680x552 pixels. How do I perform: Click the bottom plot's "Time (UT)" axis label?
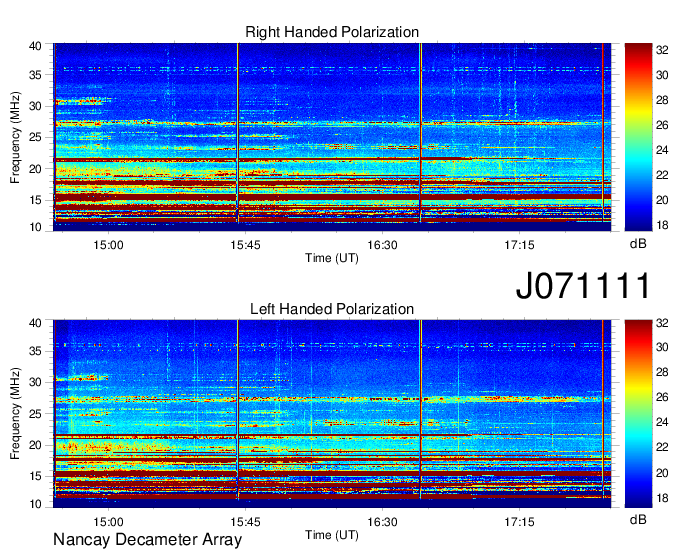[332, 535]
